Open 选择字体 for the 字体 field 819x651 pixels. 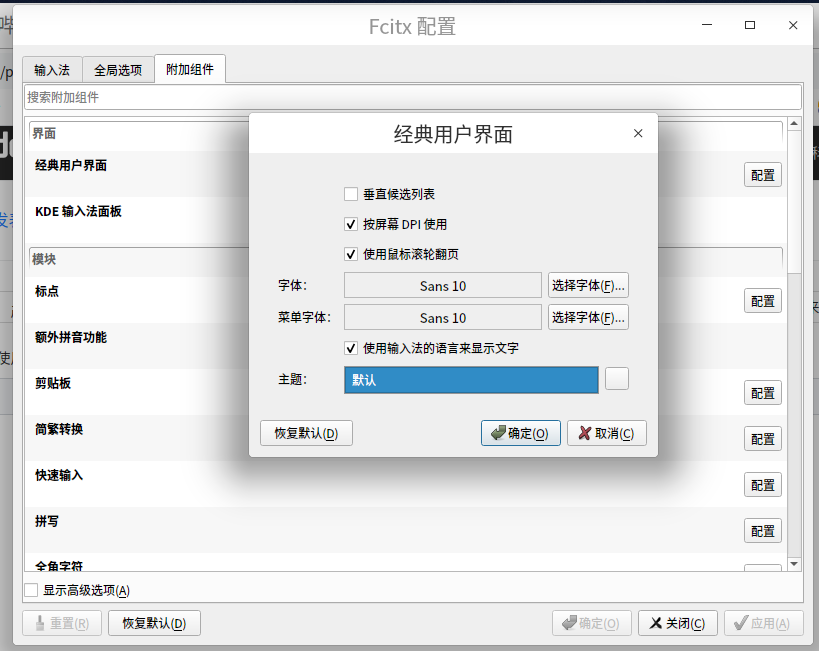(x=588, y=285)
